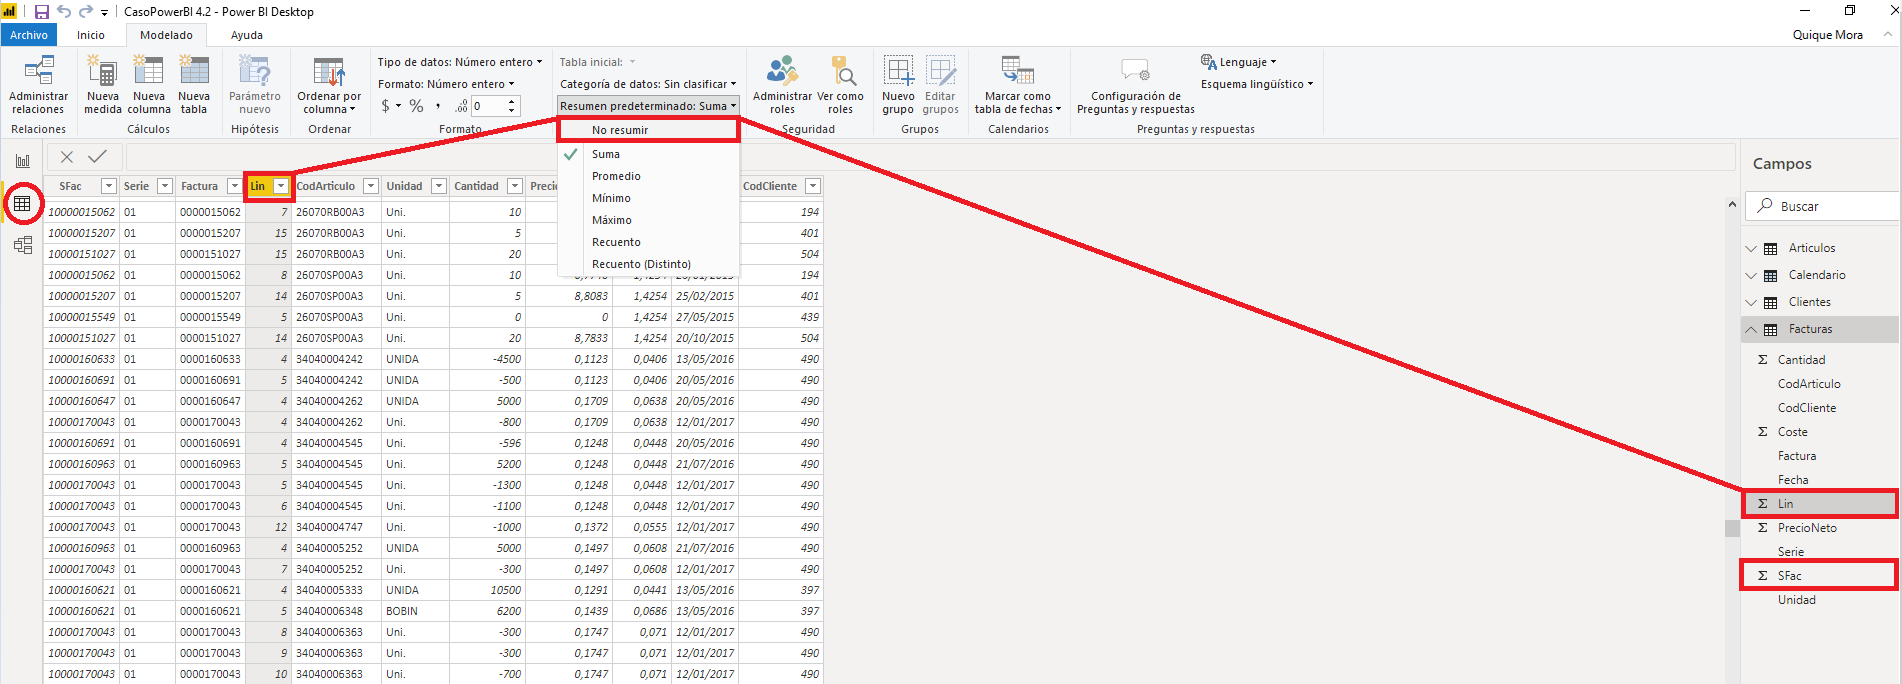Switch to the Ayuda ribbon tab
Screen dimensions: 1902x684
click(x=247, y=35)
